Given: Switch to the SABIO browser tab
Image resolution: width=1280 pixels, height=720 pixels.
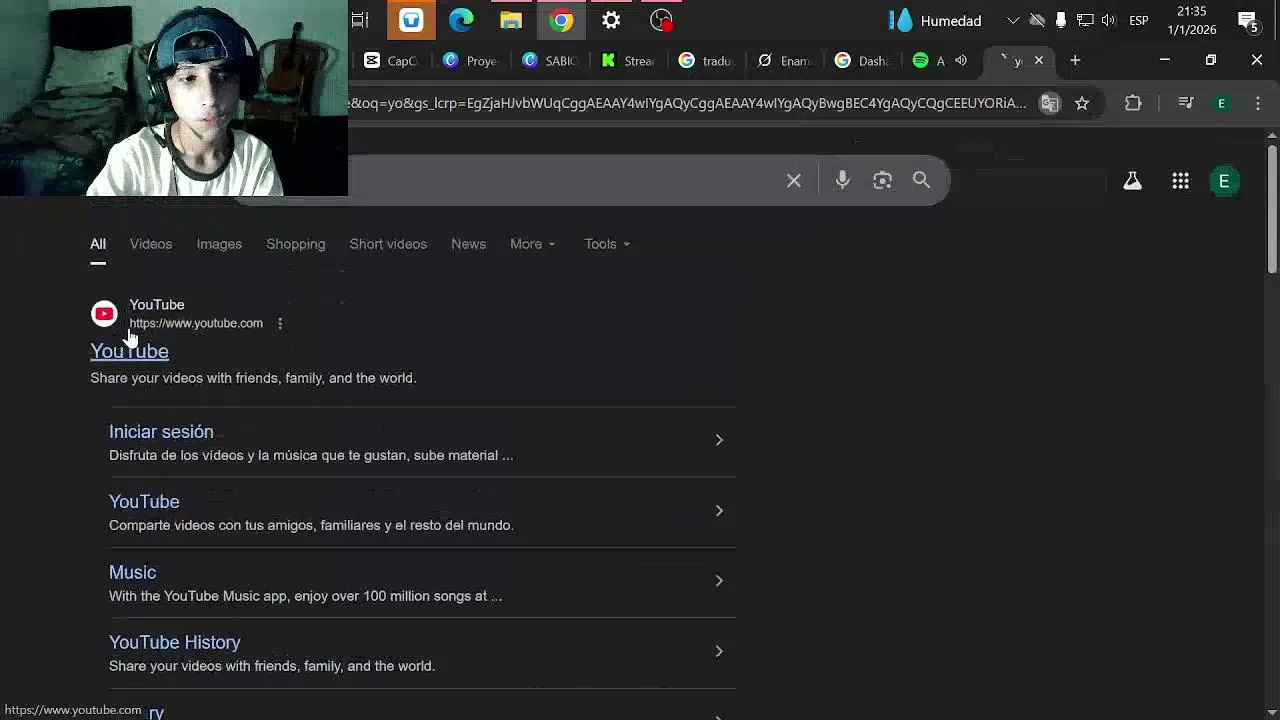Looking at the screenshot, I should click(x=550, y=61).
